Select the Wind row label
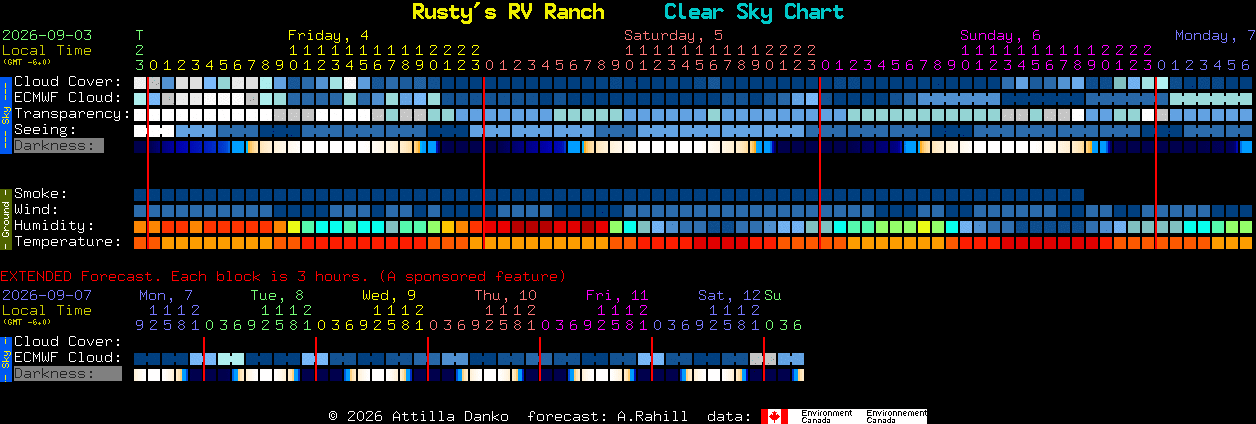1256x424 pixels. point(37,210)
